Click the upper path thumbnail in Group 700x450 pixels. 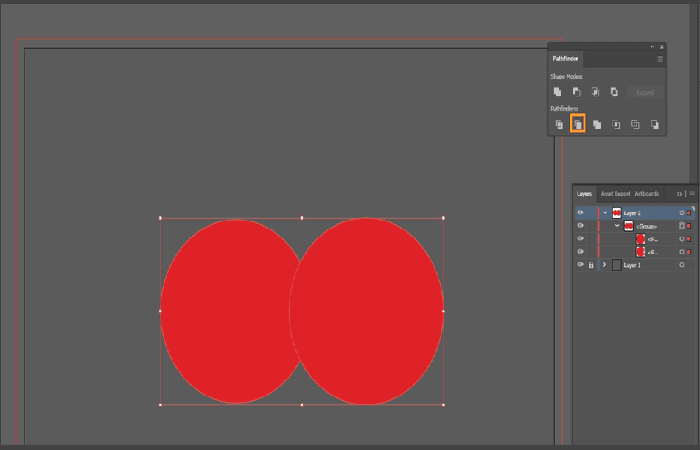(641, 239)
